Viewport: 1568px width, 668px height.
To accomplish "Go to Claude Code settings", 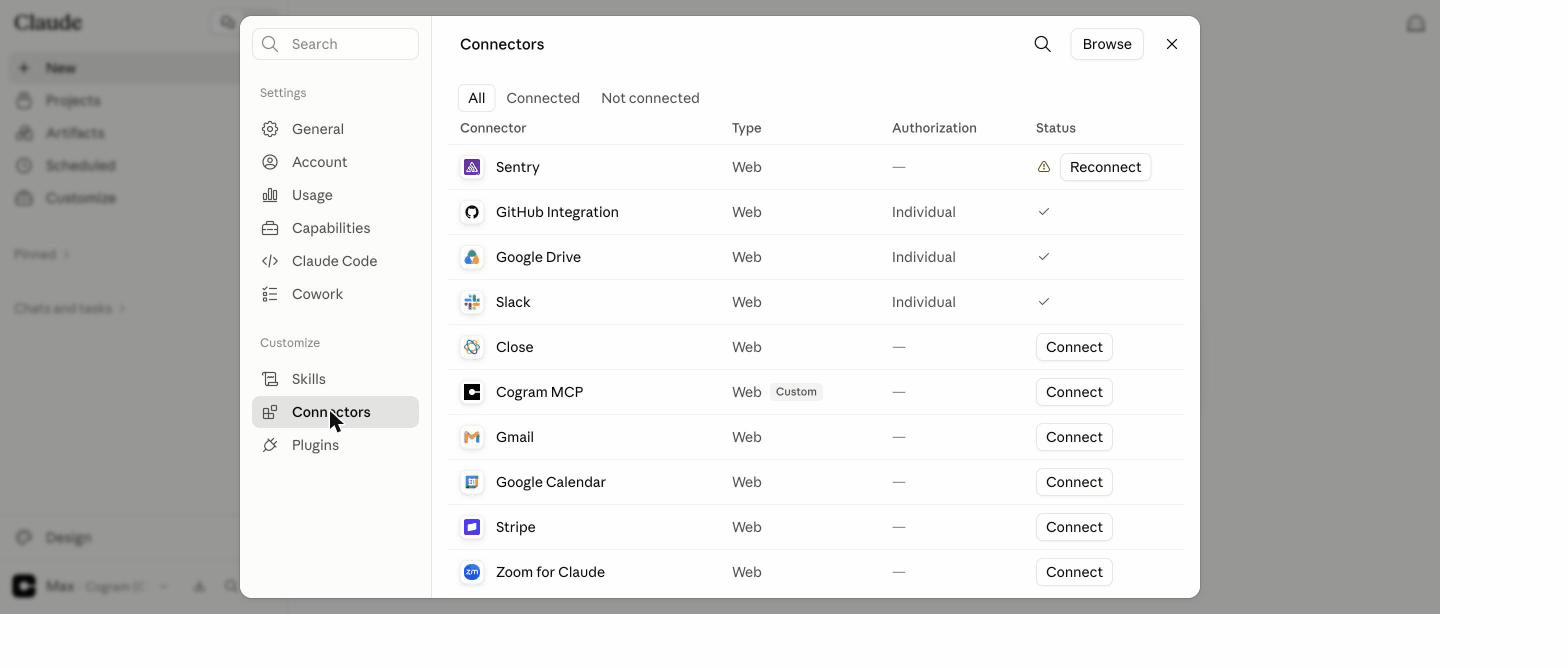I will 335,261.
